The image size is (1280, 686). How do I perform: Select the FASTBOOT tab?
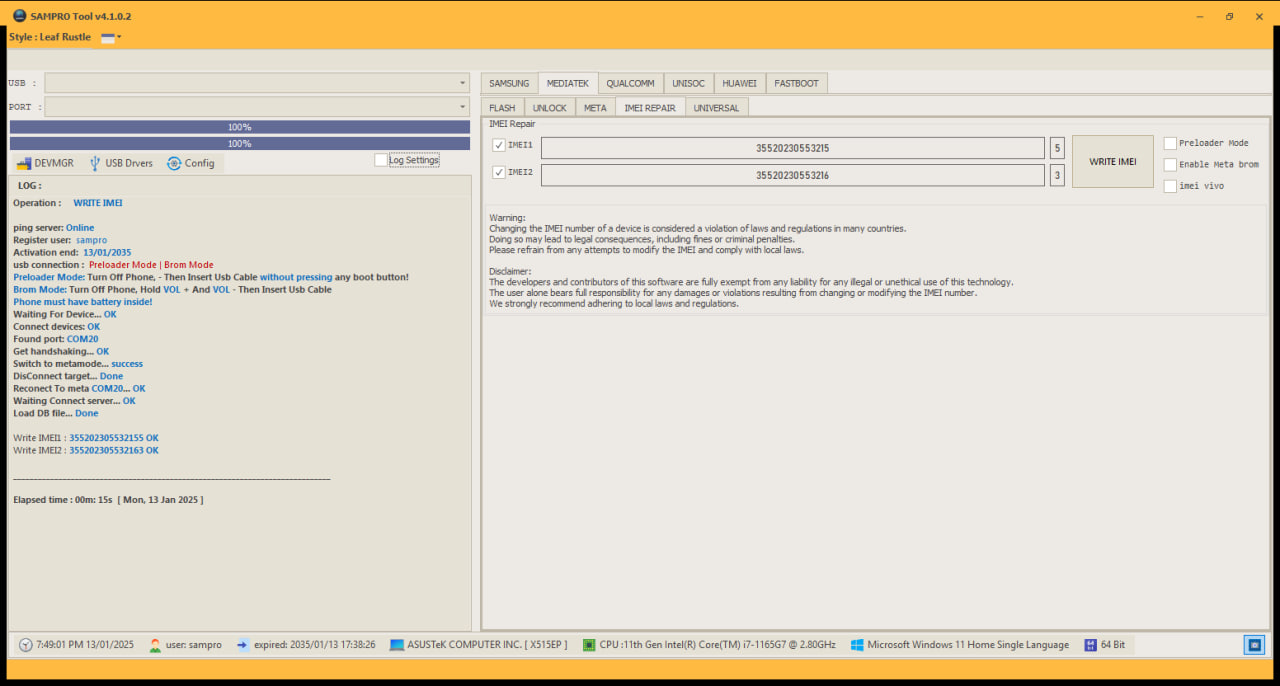(797, 83)
